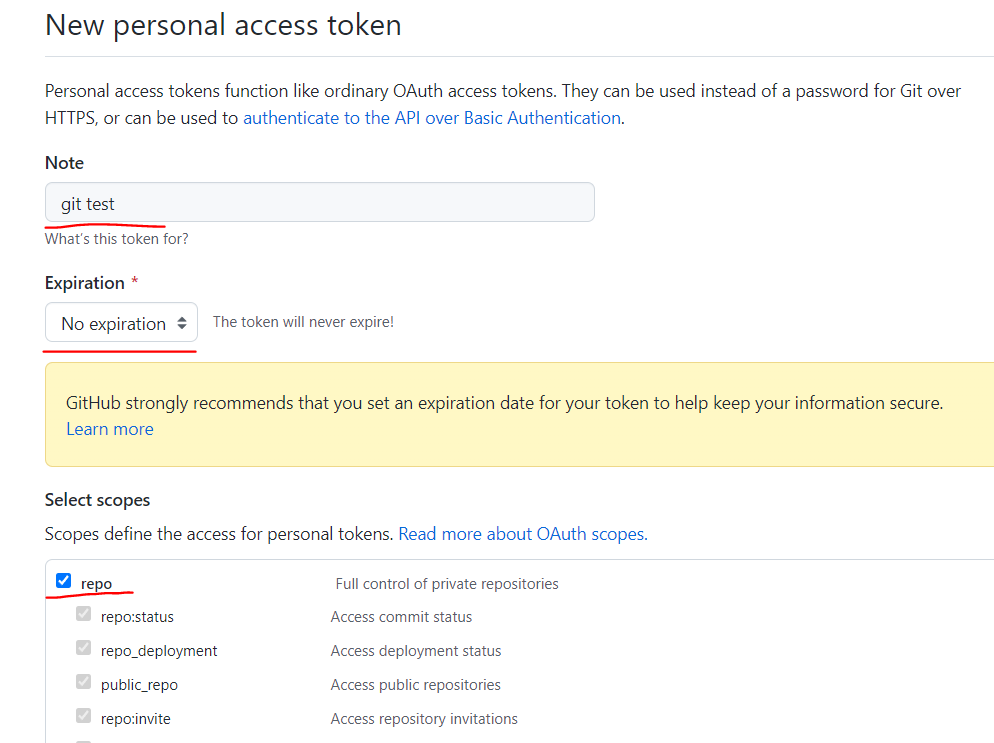This screenshot has width=994, height=743.
Task: Toggle the public_repo checkbox
Action: click(x=83, y=682)
